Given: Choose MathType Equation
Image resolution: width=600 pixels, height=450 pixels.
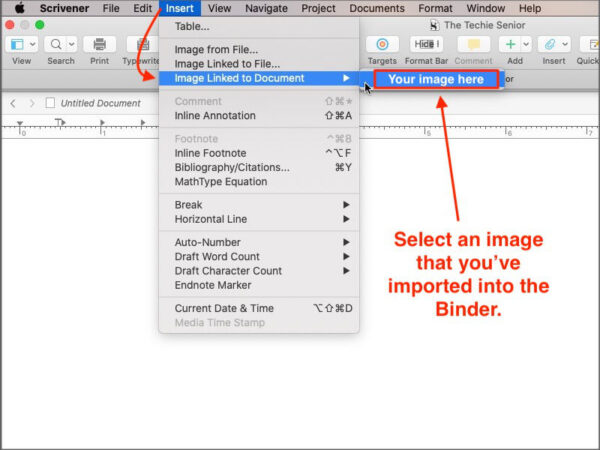Looking at the screenshot, I should point(259,182).
